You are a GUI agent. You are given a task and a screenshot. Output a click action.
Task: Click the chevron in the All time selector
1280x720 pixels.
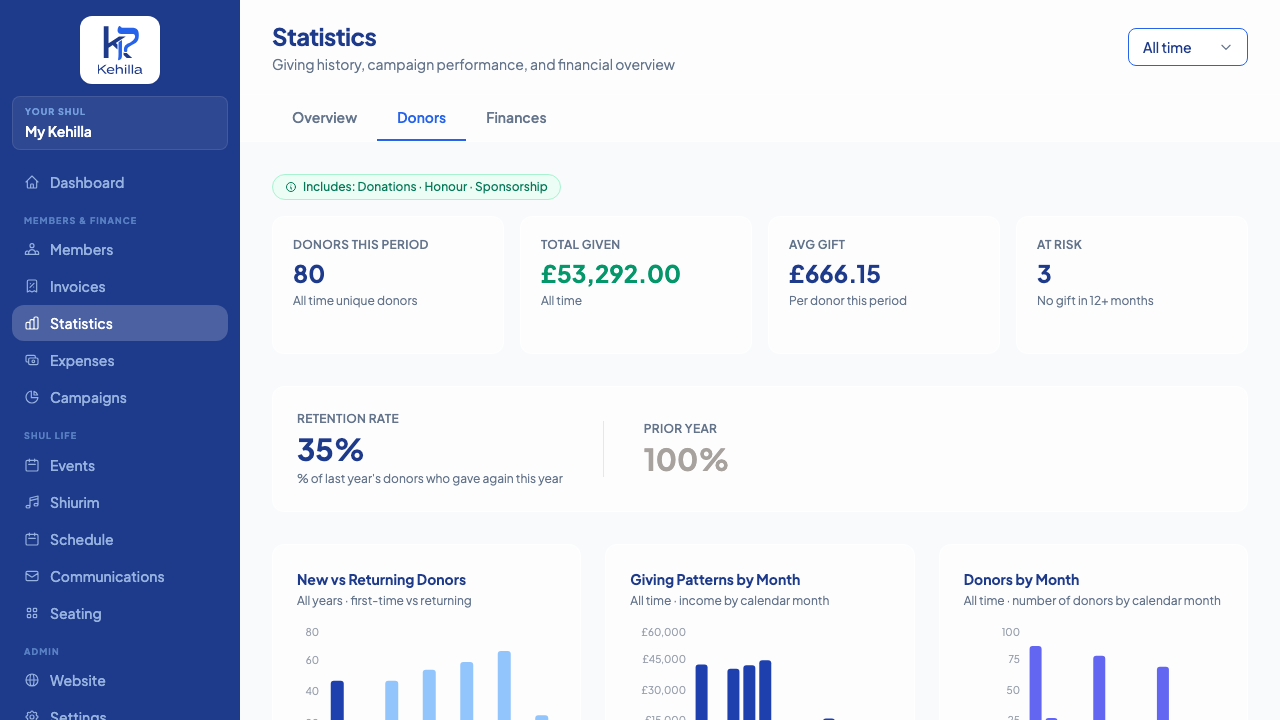pos(1226,48)
